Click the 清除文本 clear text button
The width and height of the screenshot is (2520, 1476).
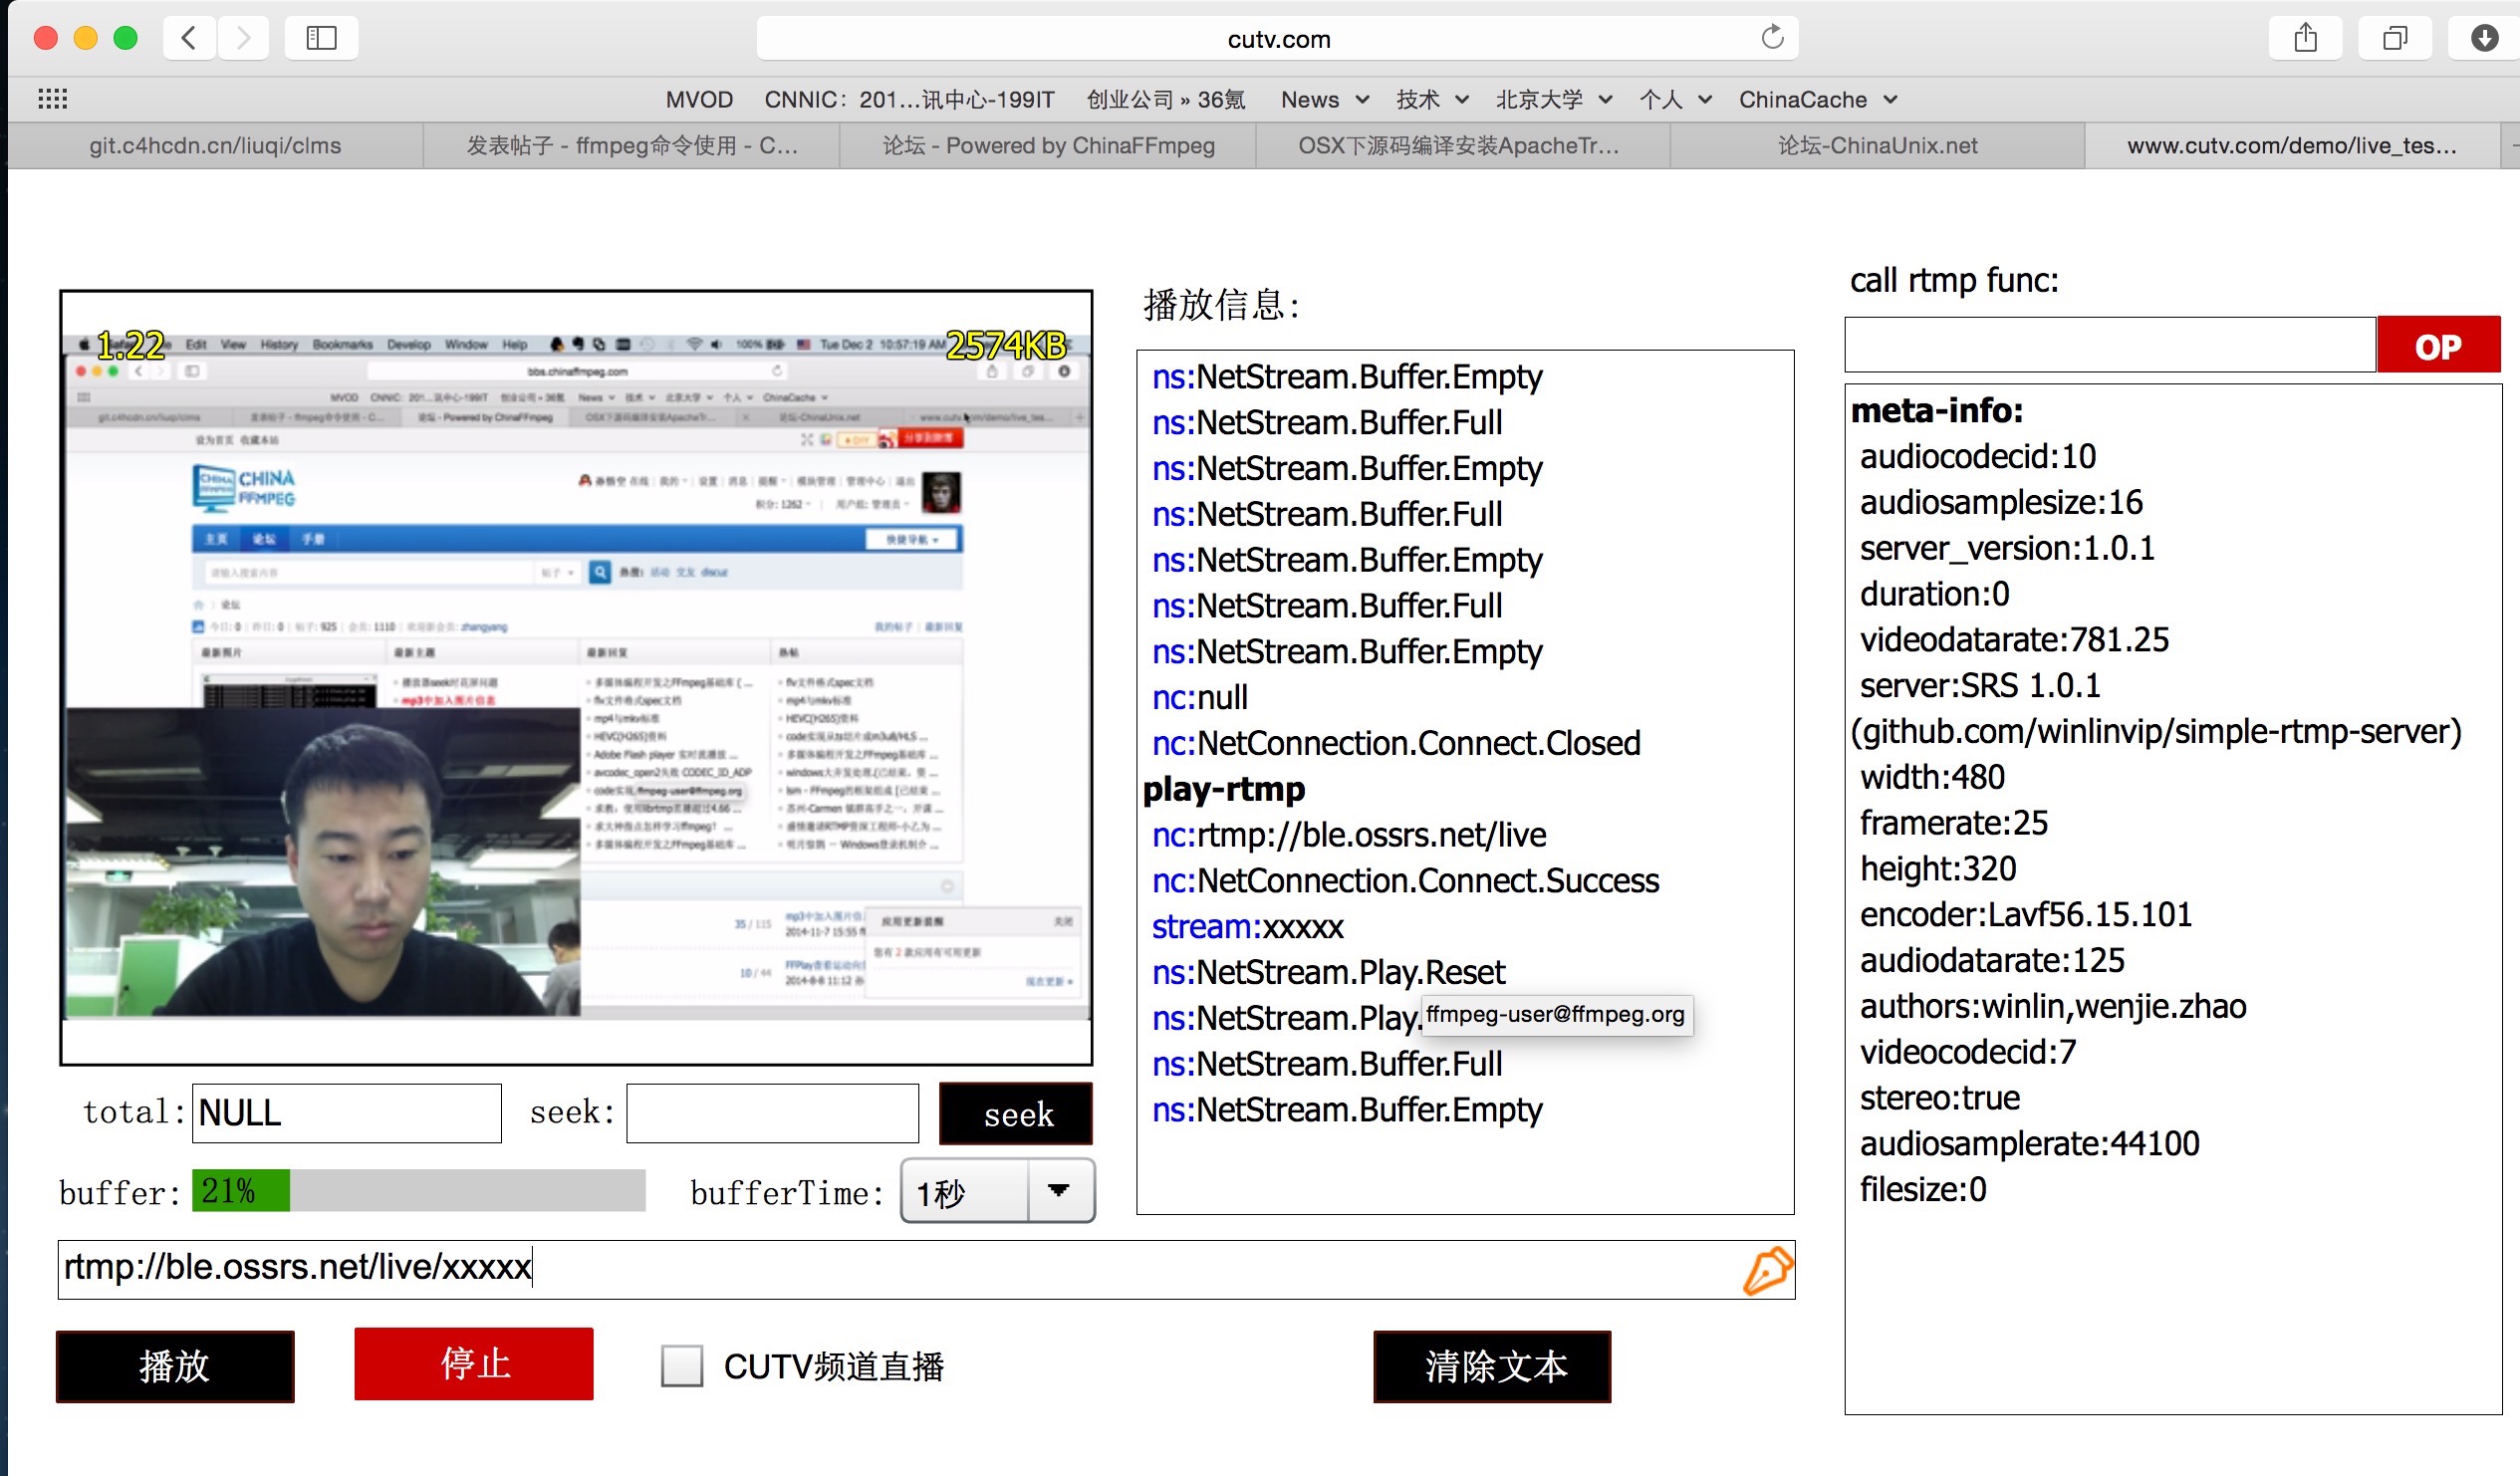(x=1492, y=1366)
